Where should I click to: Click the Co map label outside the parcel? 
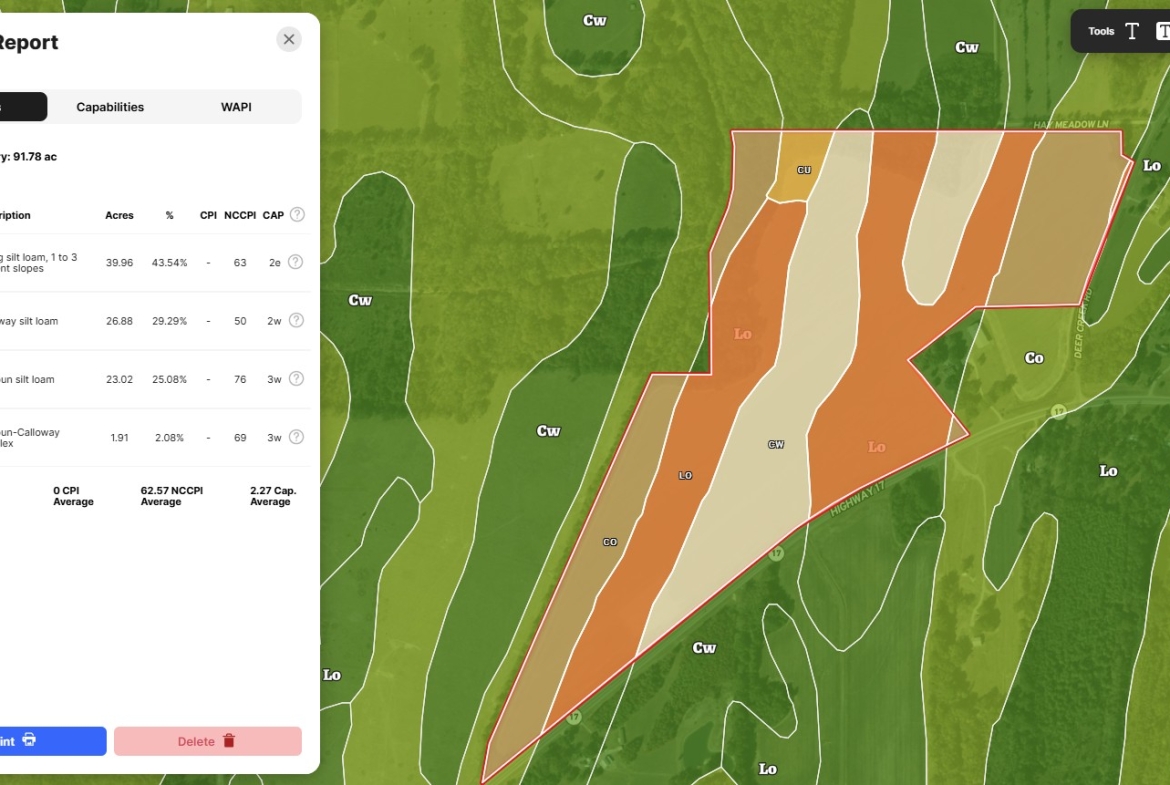(1034, 358)
